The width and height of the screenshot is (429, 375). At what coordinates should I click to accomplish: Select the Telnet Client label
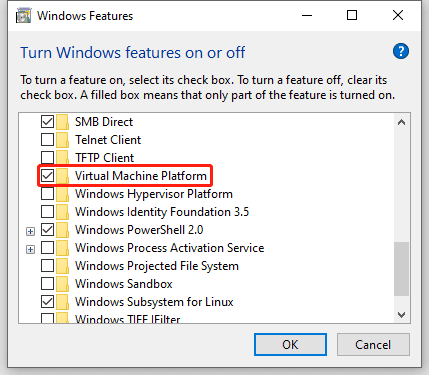point(108,140)
